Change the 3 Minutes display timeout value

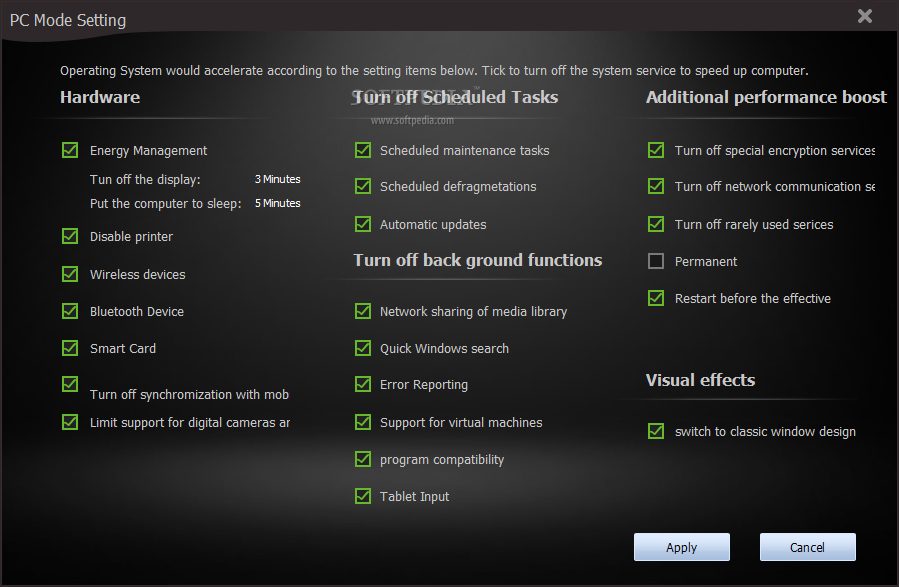[277, 179]
